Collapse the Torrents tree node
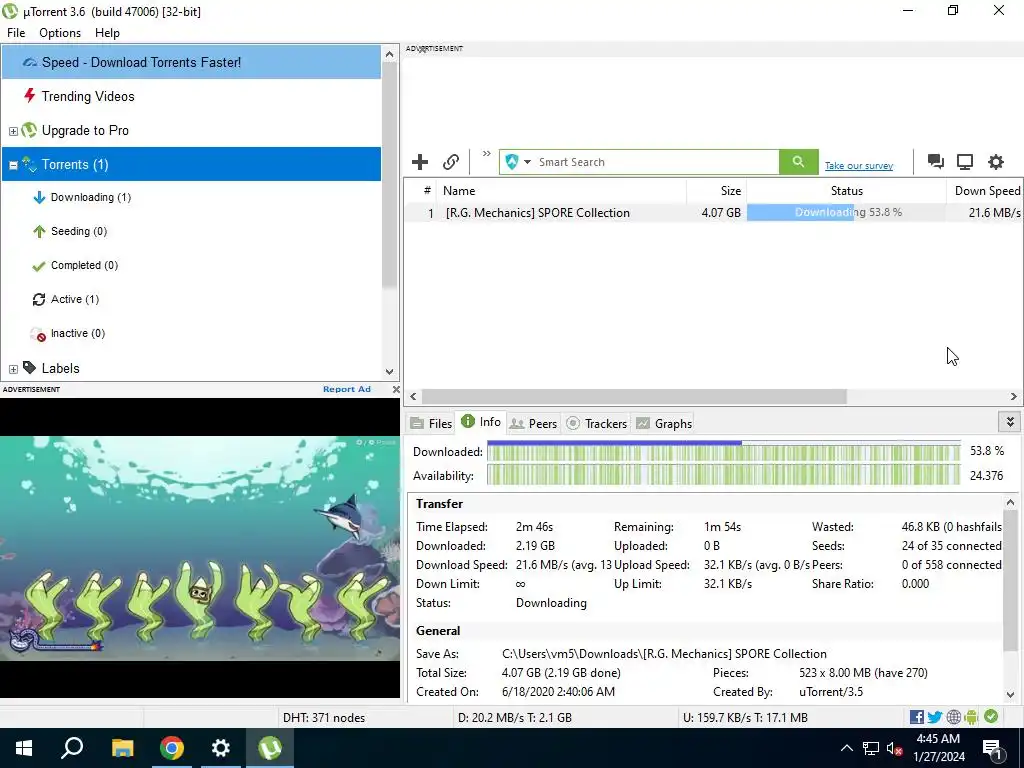Image resolution: width=1024 pixels, height=768 pixels. (13, 165)
